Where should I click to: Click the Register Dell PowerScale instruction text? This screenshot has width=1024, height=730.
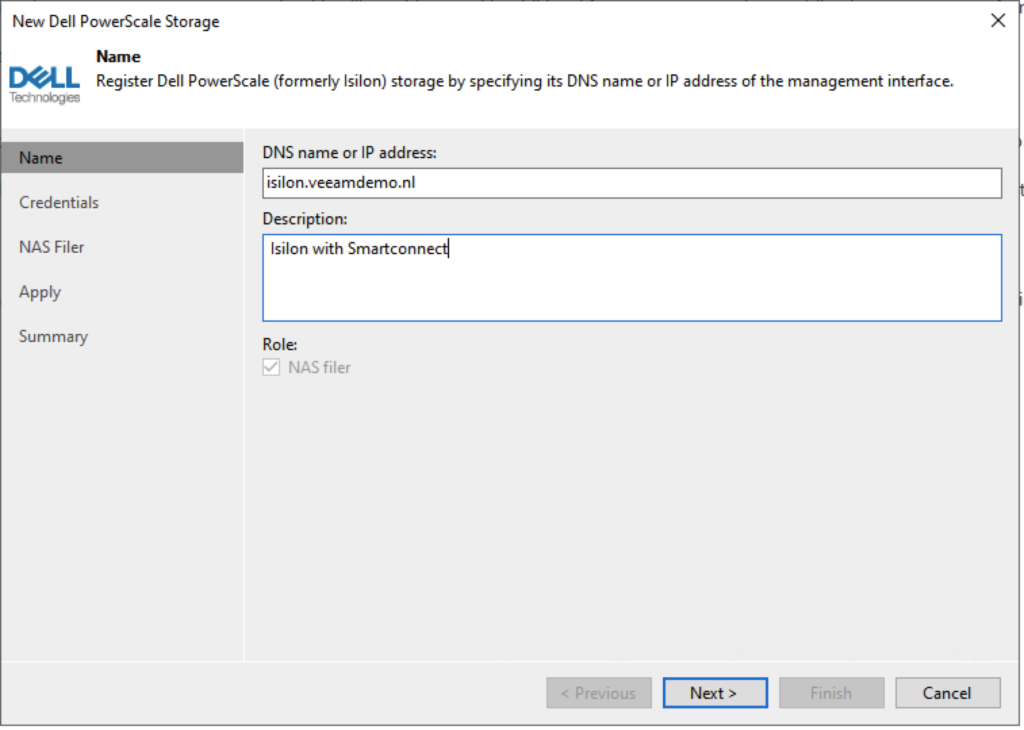click(x=524, y=81)
